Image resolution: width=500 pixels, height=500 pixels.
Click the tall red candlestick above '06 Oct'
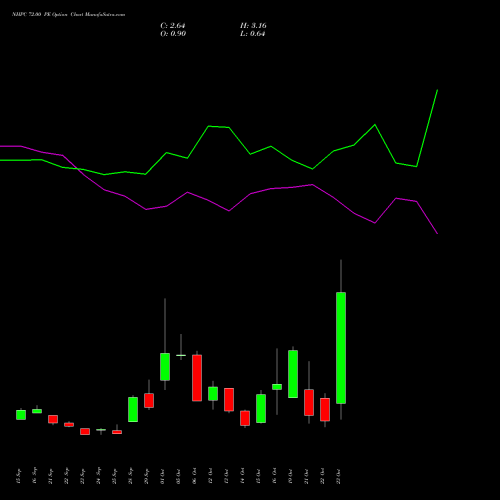(197, 378)
